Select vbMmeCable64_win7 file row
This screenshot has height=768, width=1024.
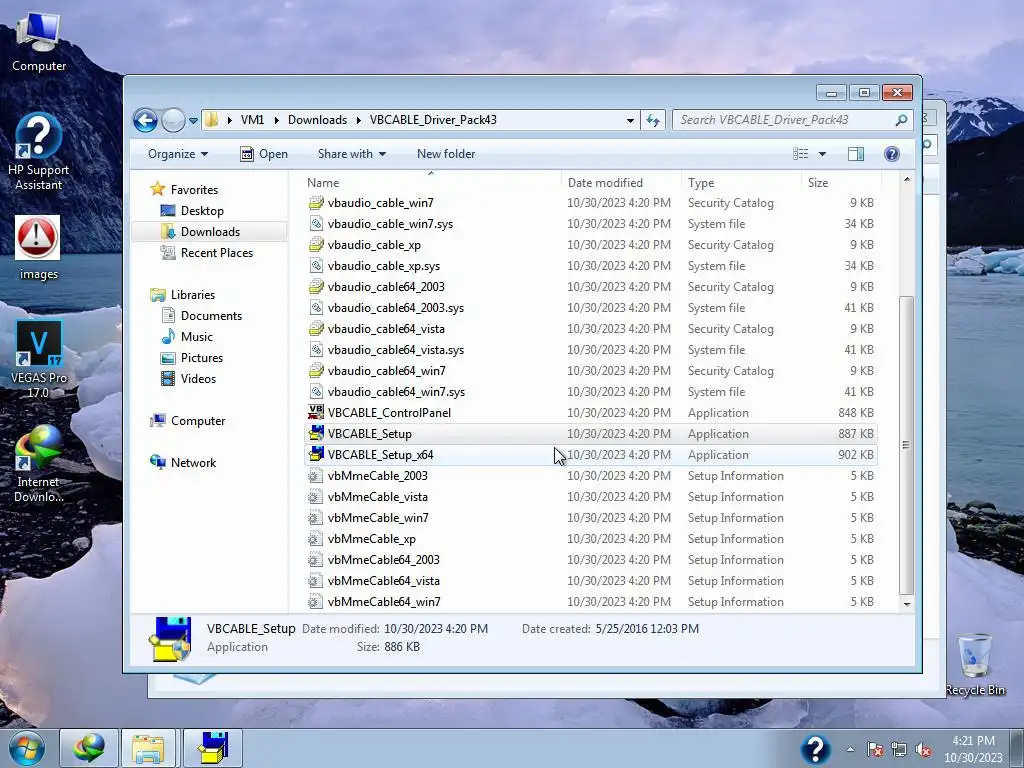591,602
